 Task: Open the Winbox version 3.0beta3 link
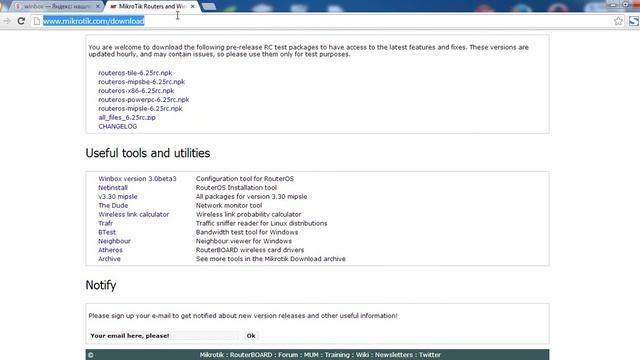[x=137, y=179]
